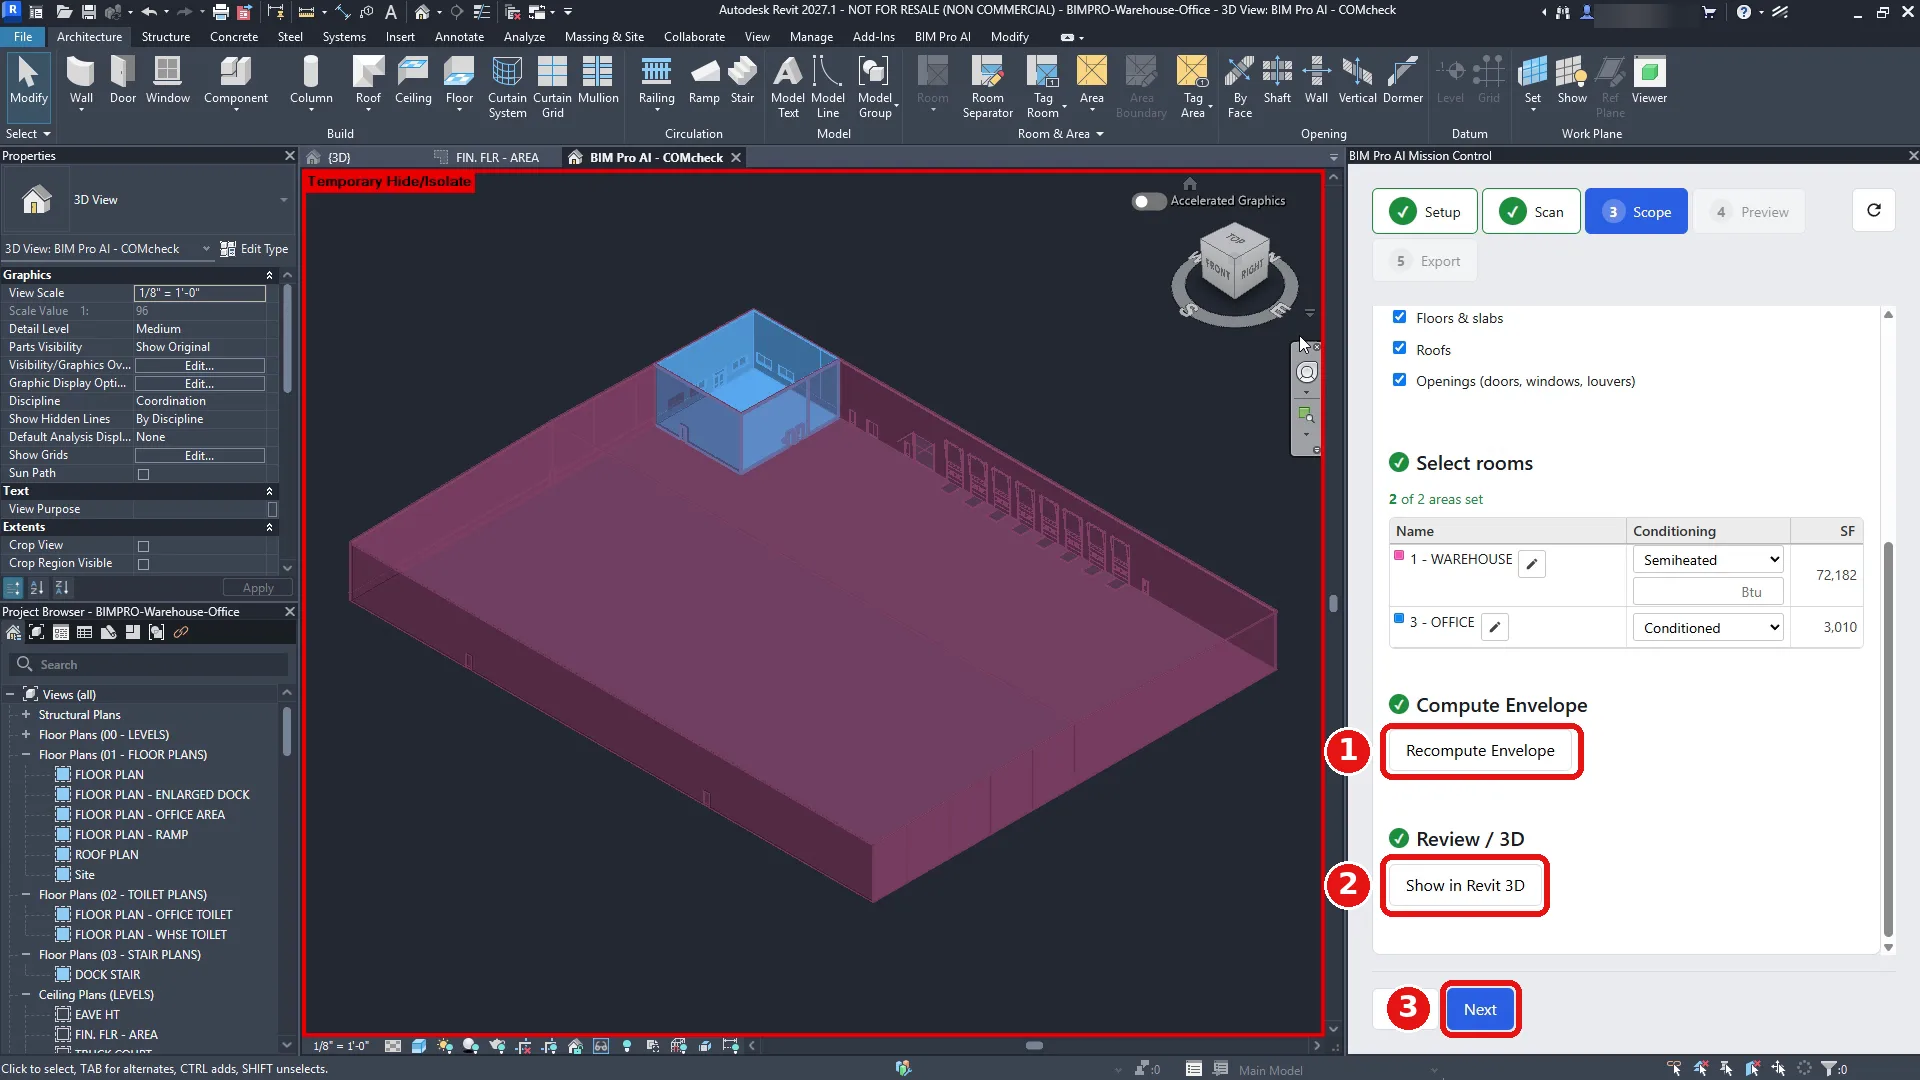
Task: Click the refresh icon in Mission Control
Action: (1874, 210)
